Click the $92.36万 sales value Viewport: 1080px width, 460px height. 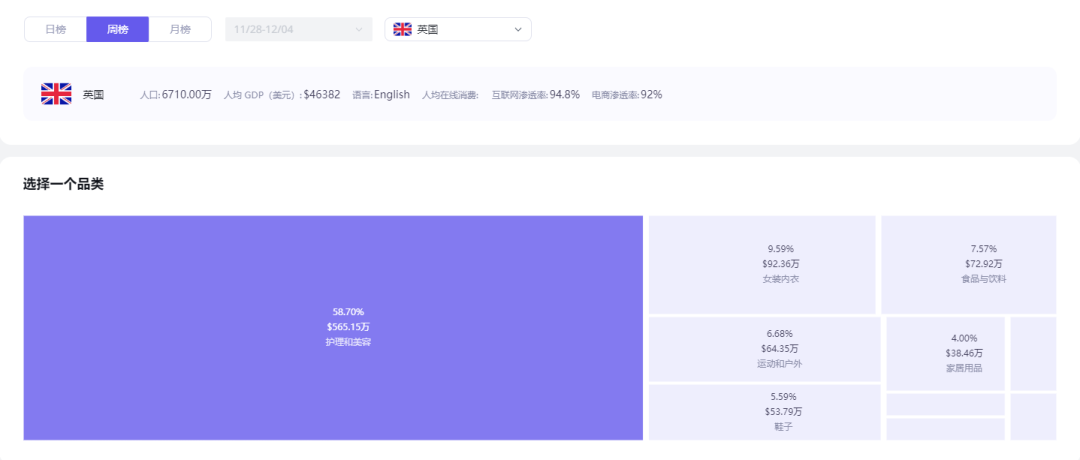coord(781,264)
